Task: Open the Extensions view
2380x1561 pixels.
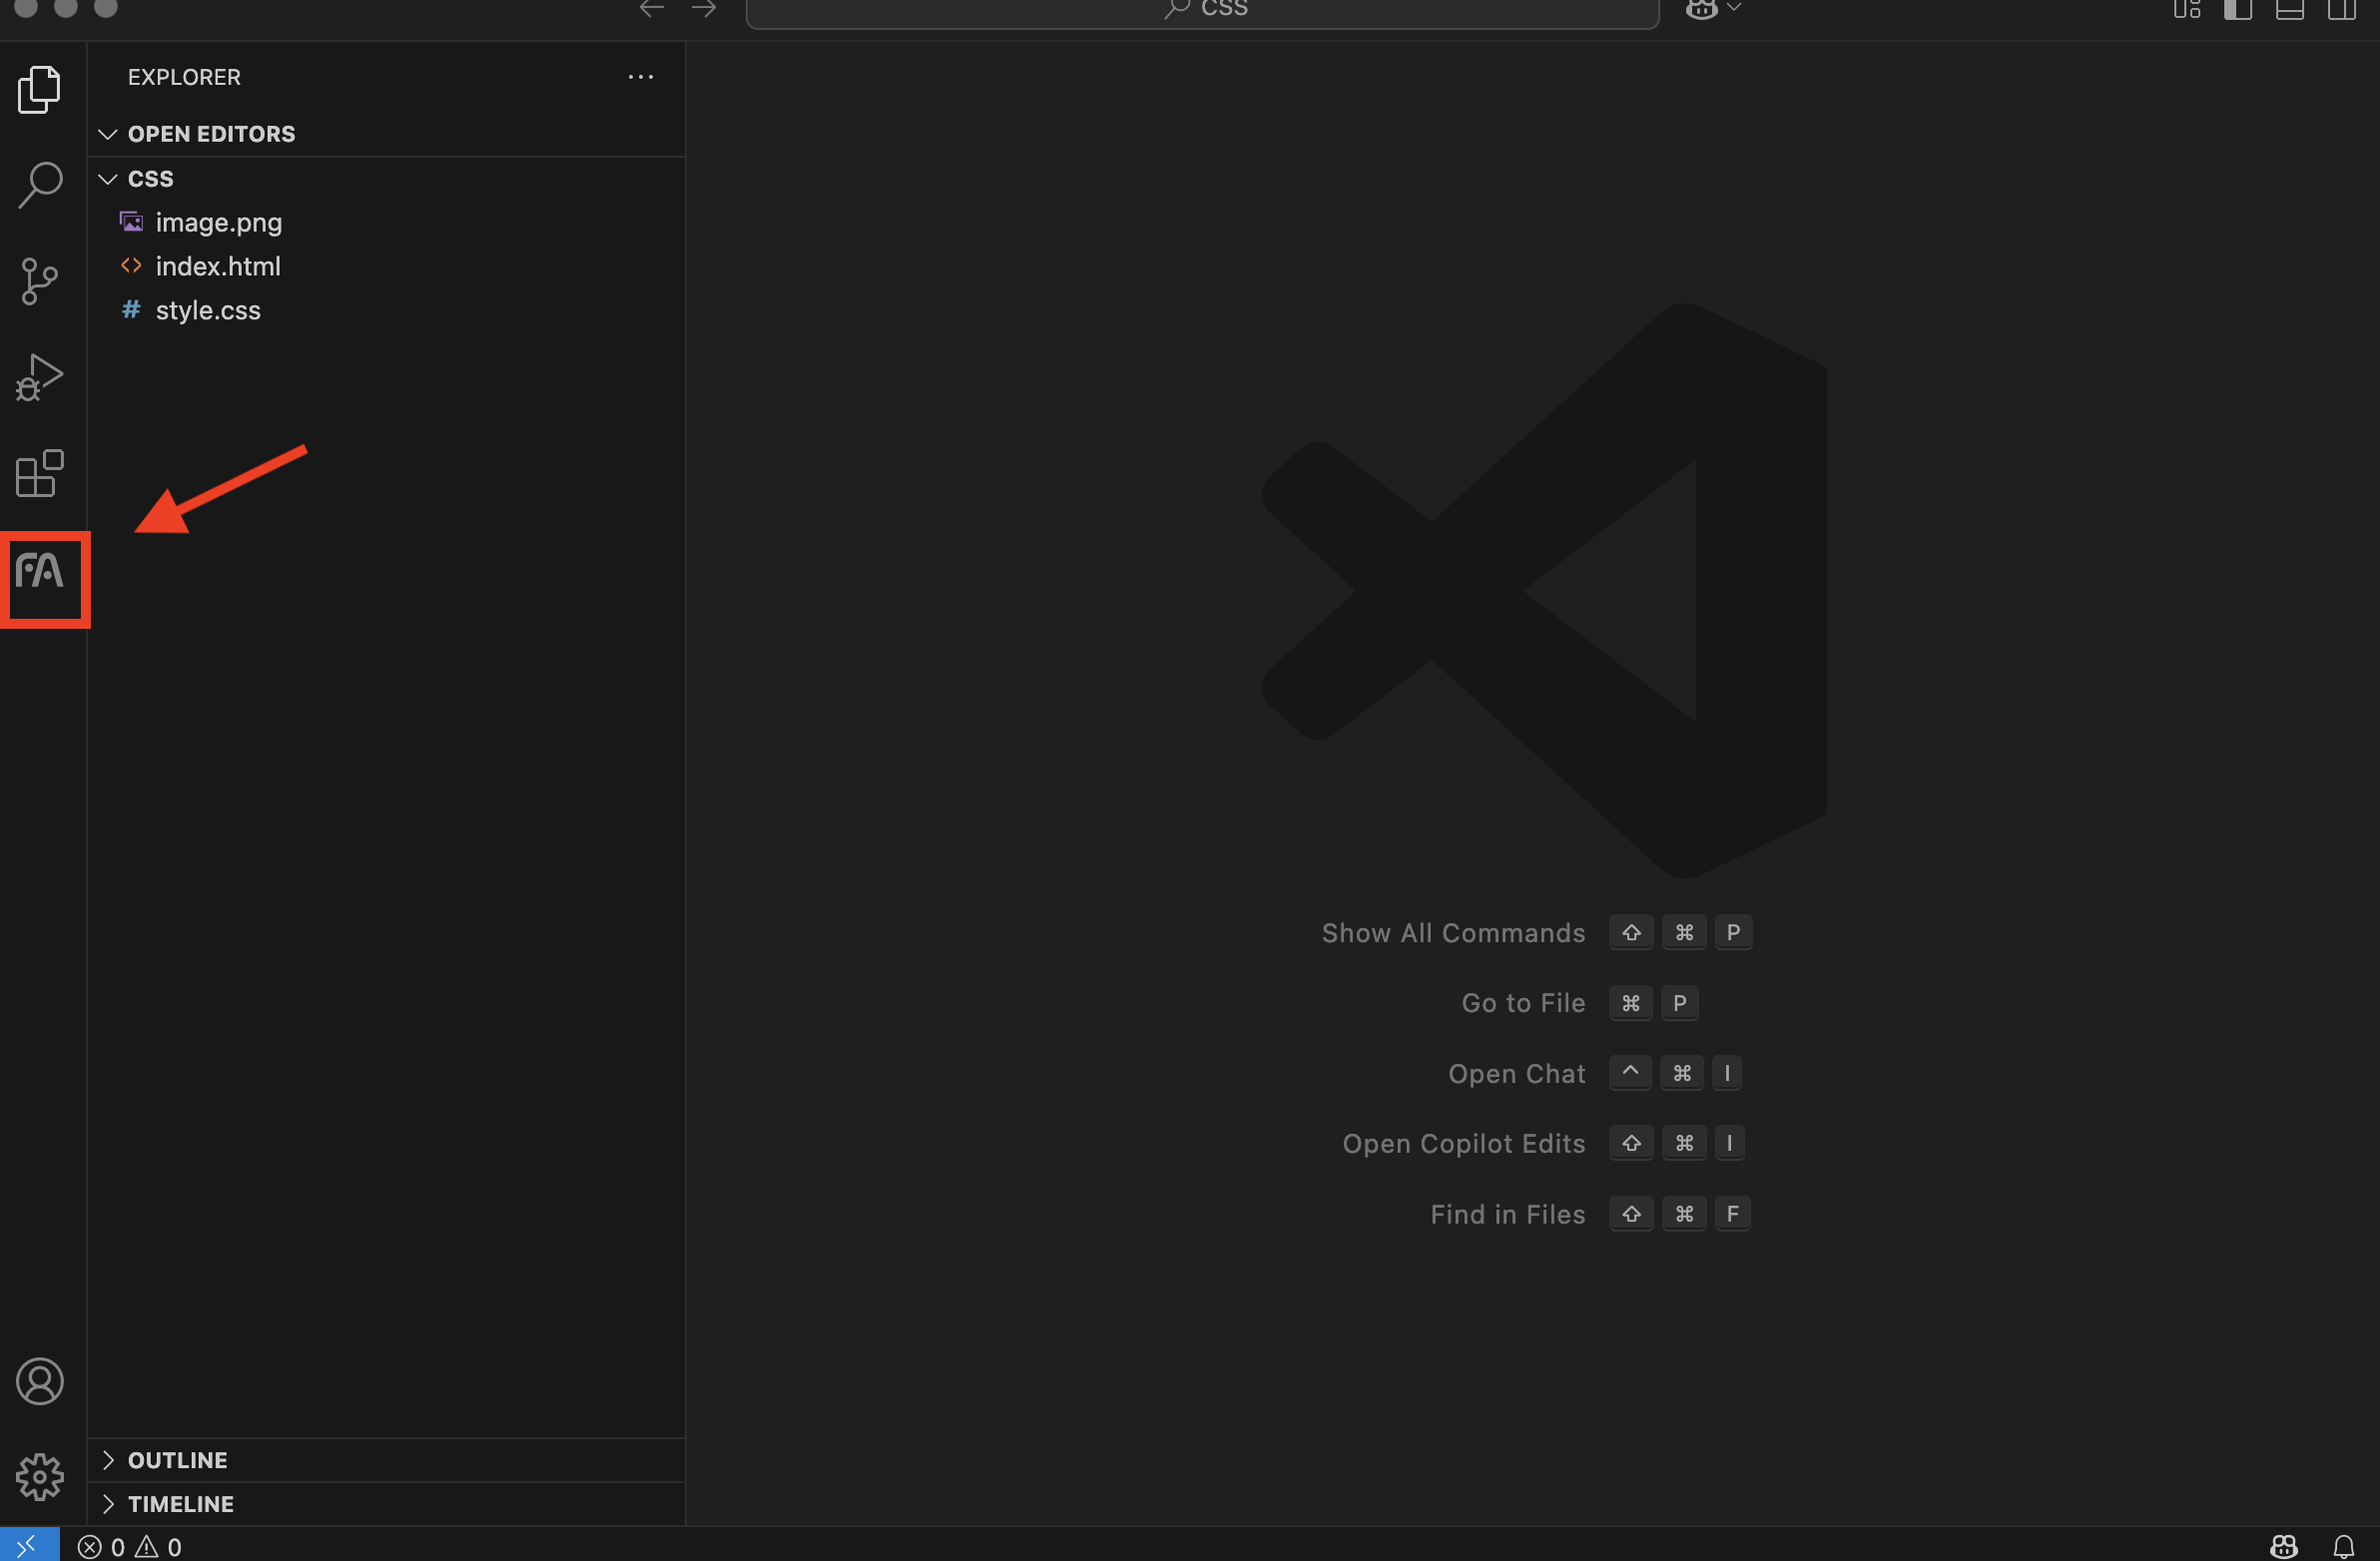Action: (40, 473)
